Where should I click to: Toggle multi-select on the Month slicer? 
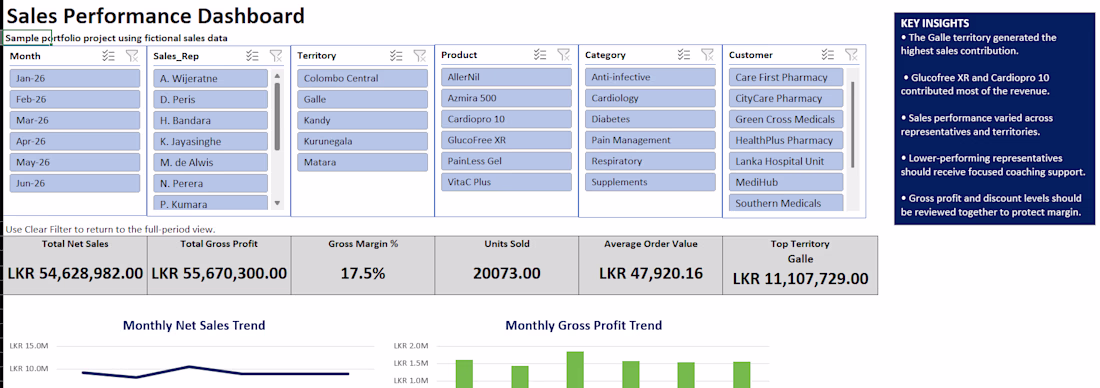click(108, 56)
